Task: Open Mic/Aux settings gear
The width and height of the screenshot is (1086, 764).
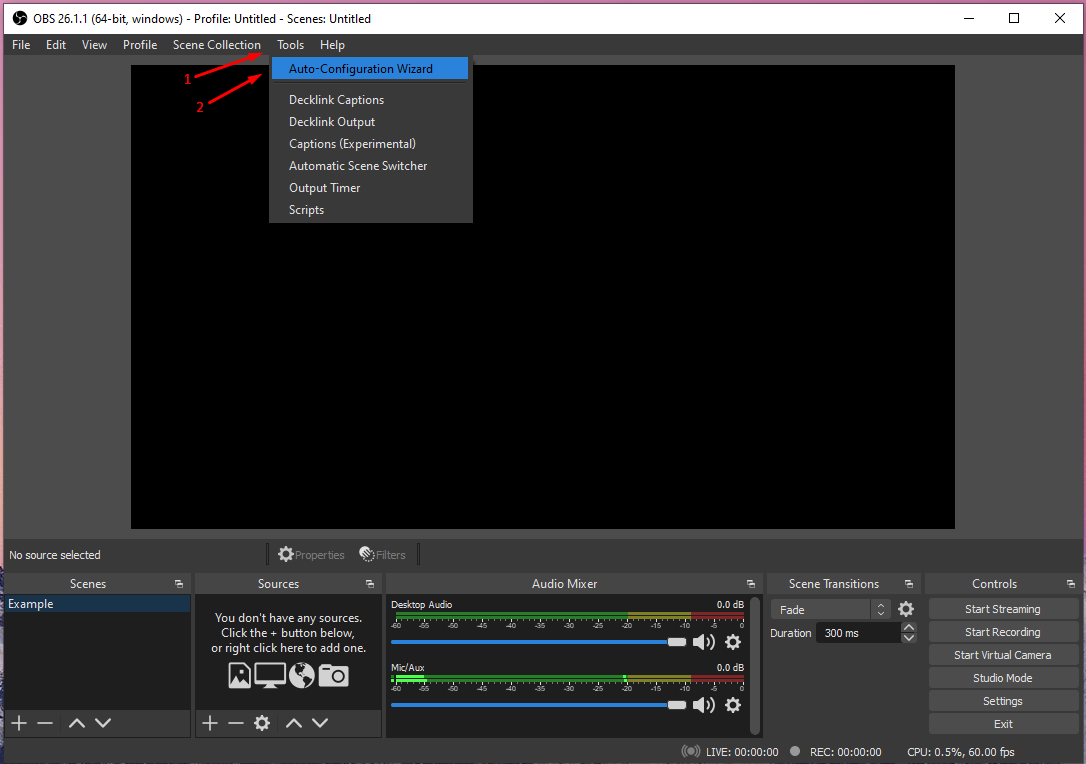Action: [733, 705]
